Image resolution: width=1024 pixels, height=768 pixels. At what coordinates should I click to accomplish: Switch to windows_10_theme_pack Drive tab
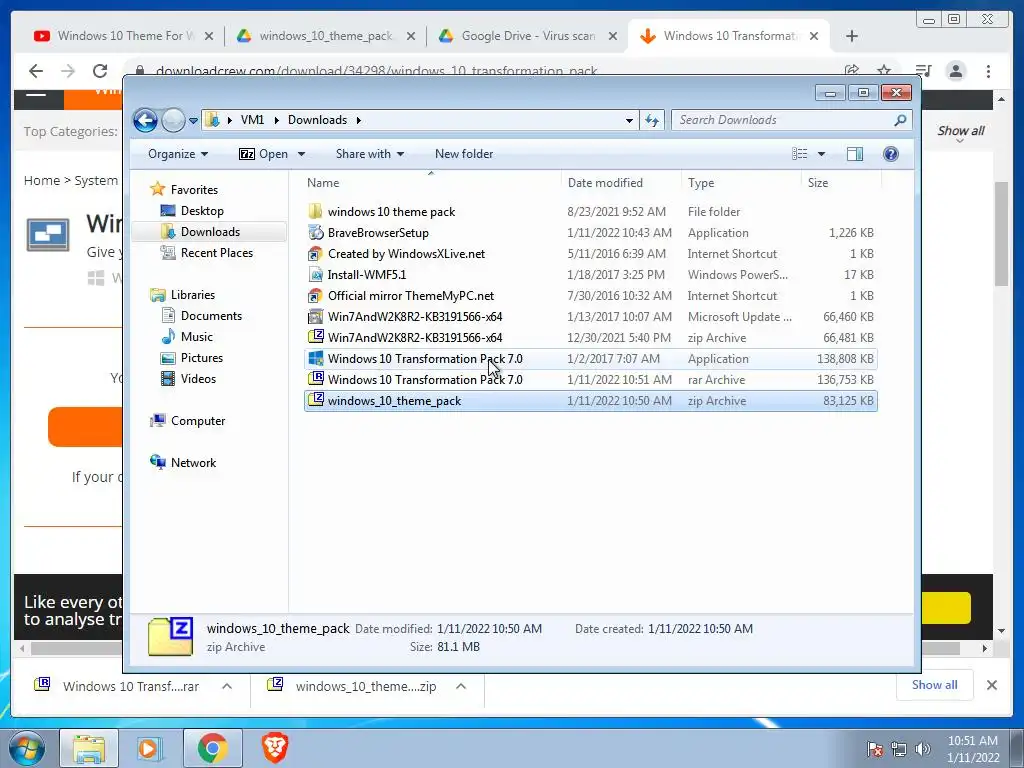pos(325,36)
